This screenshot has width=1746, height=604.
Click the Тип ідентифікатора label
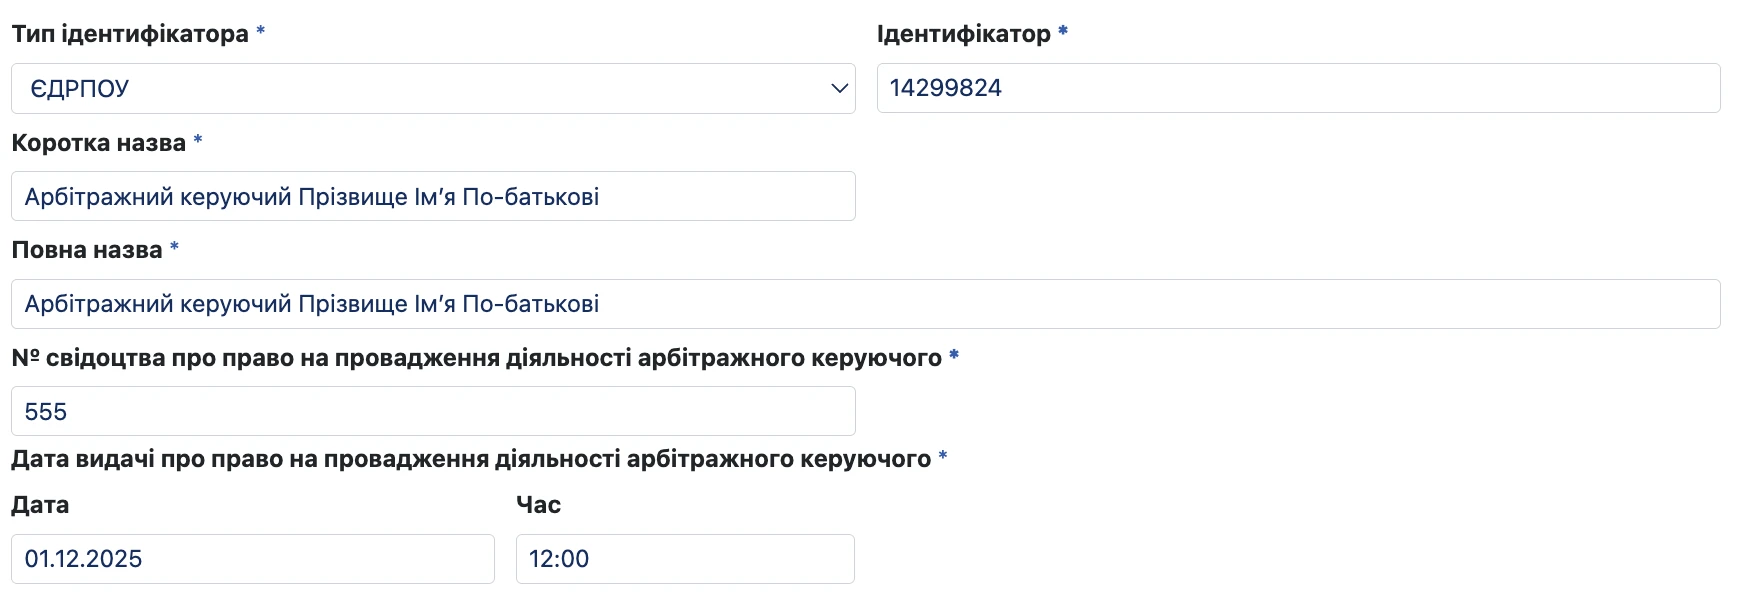click(130, 34)
